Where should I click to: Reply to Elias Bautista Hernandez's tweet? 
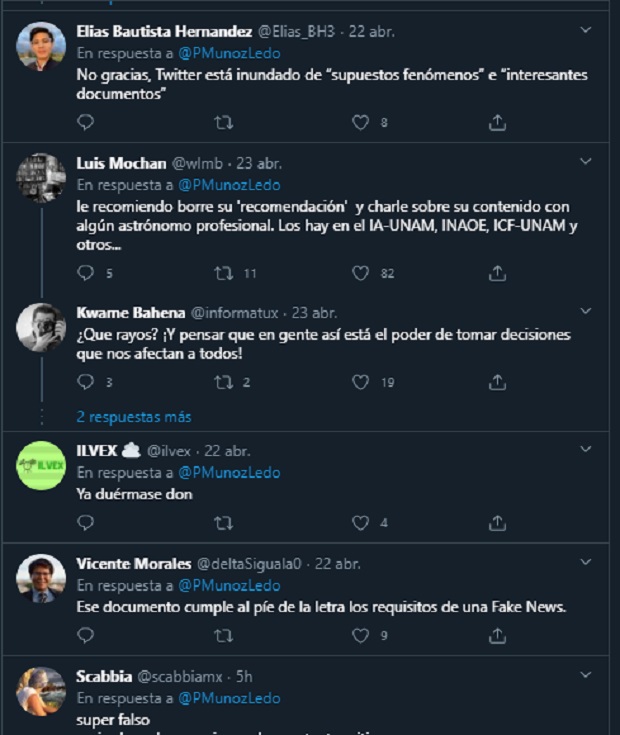coord(86,122)
